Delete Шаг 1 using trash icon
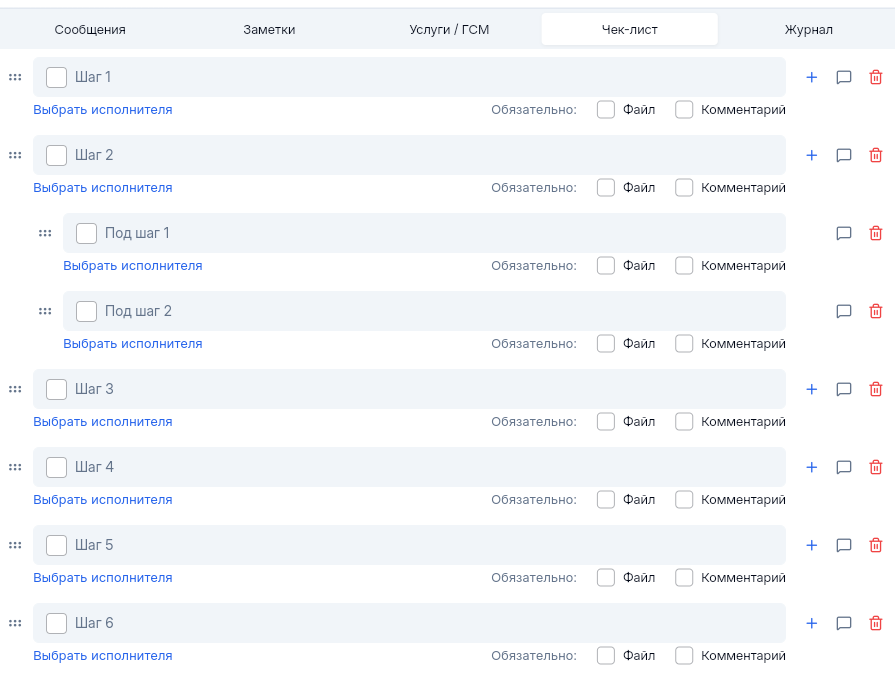The width and height of the screenshot is (895, 690). (x=875, y=77)
